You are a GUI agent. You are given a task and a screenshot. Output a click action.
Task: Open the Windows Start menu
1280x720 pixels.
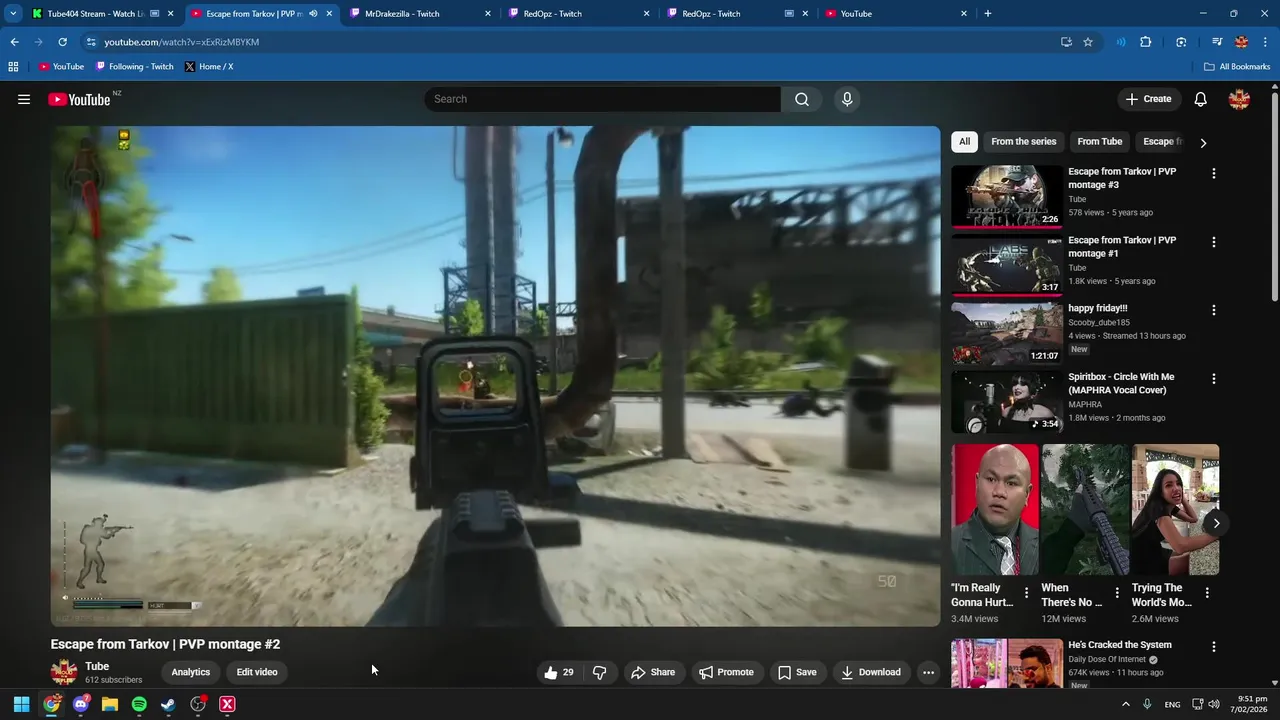pyautogui.click(x=21, y=704)
